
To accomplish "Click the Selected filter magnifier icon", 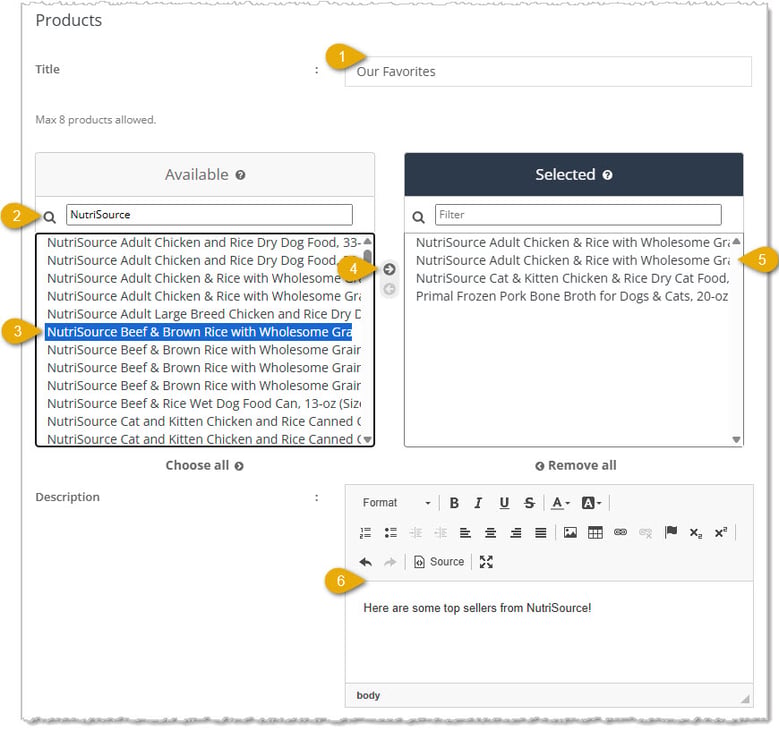I will pyautogui.click(x=419, y=217).
